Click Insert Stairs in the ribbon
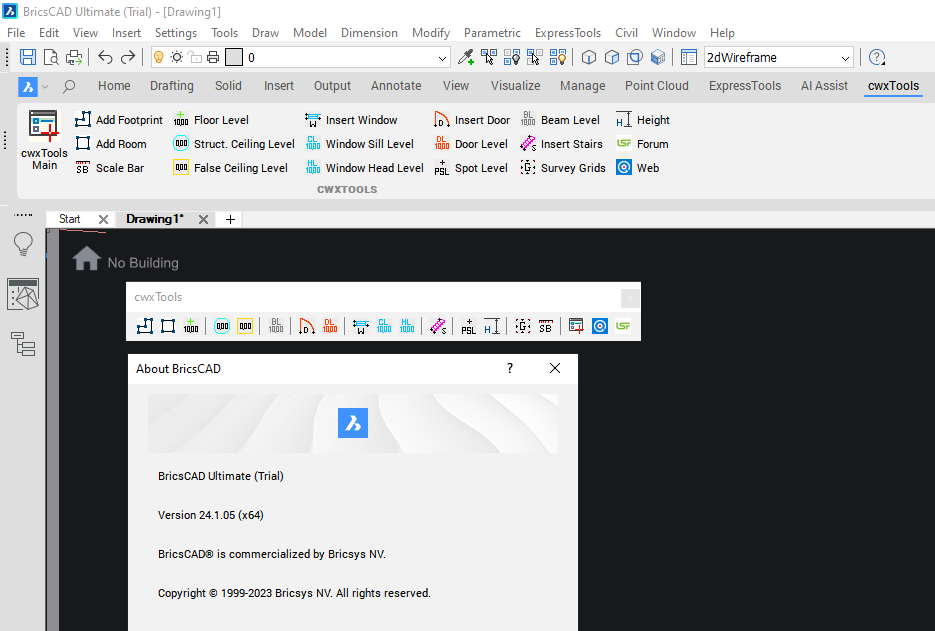The width and height of the screenshot is (935, 631). [561, 144]
